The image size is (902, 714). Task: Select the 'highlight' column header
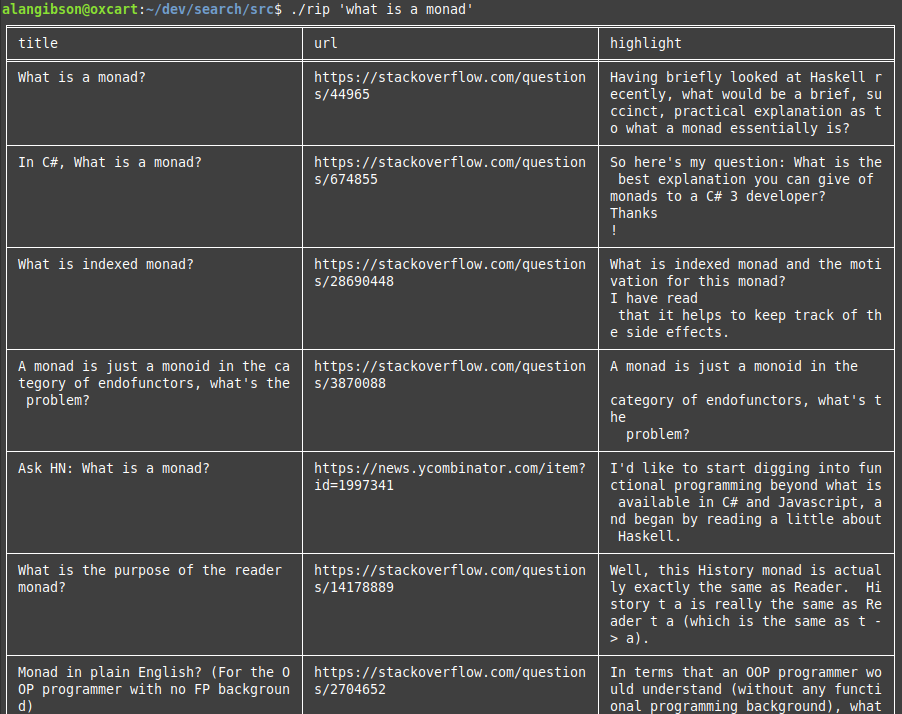645,43
